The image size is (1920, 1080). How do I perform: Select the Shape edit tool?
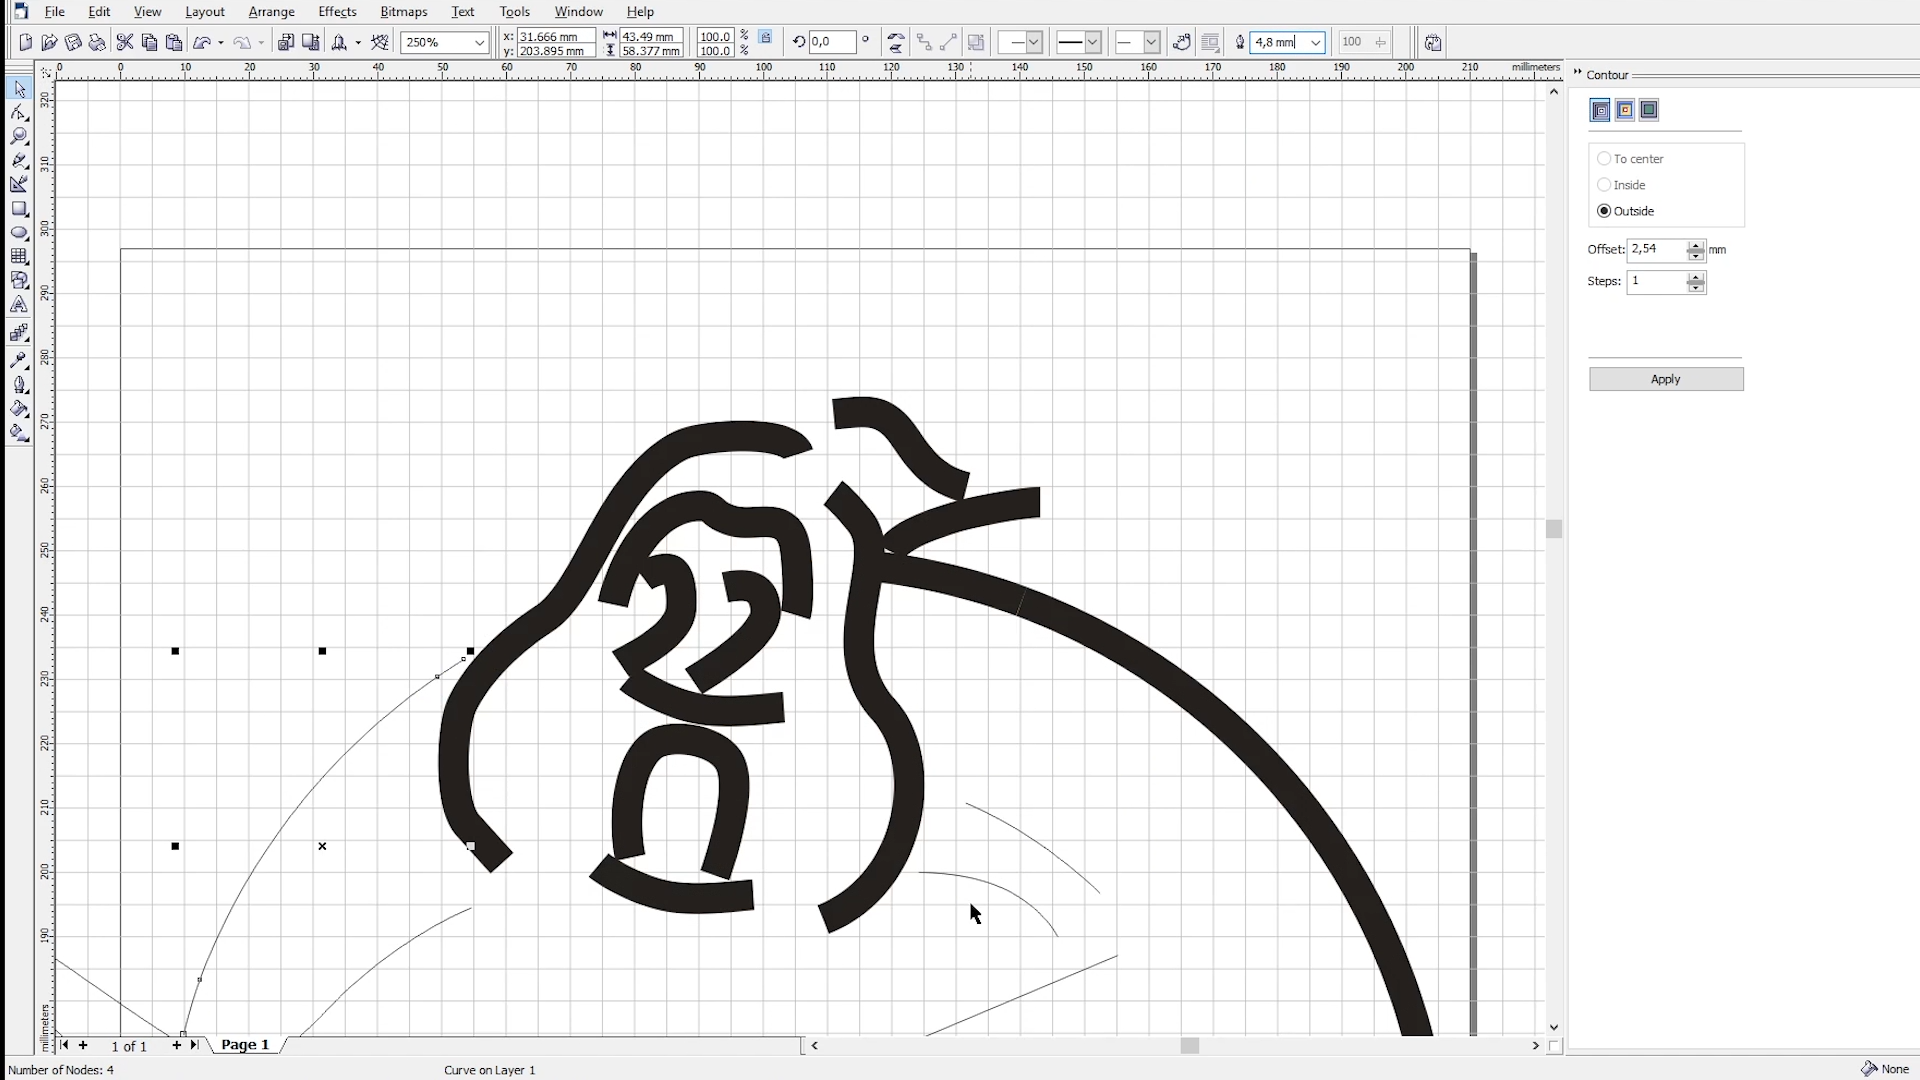19,113
